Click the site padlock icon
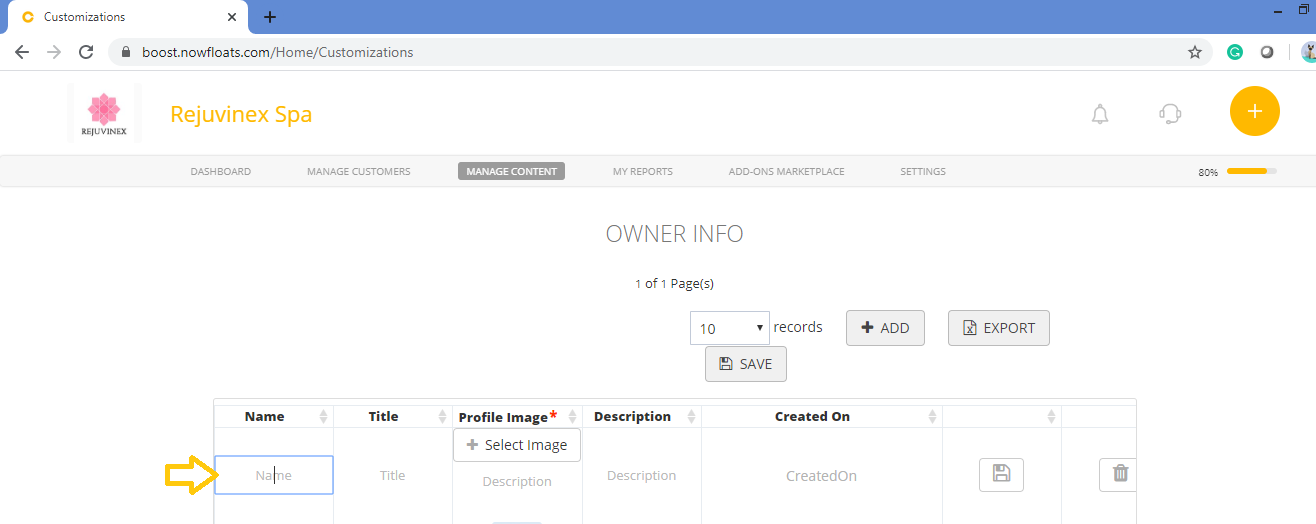 pyautogui.click(x=126, y=52)
